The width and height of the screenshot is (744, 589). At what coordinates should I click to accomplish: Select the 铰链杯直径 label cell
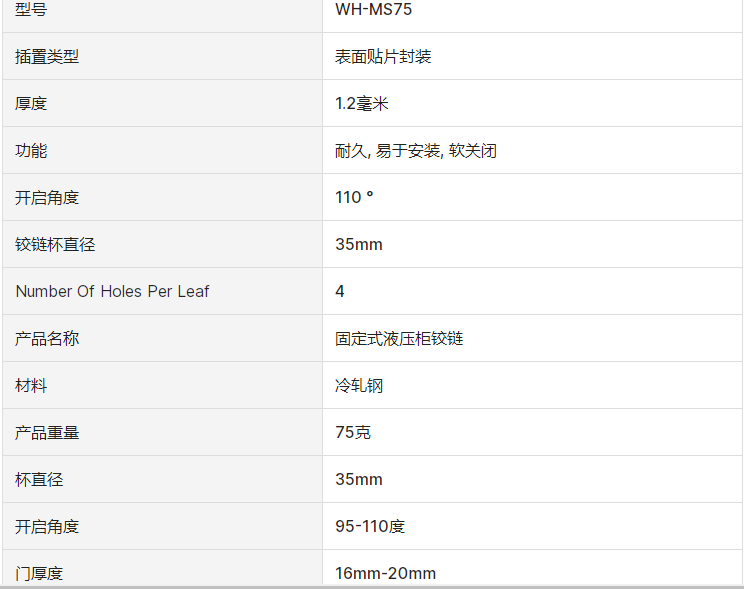coord(55,245)
